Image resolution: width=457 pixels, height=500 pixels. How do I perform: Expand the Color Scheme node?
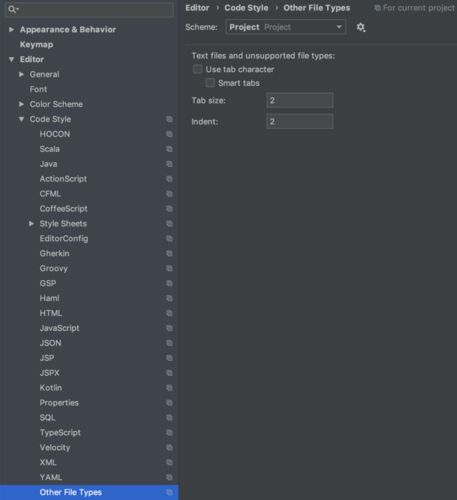click(21, 104)
